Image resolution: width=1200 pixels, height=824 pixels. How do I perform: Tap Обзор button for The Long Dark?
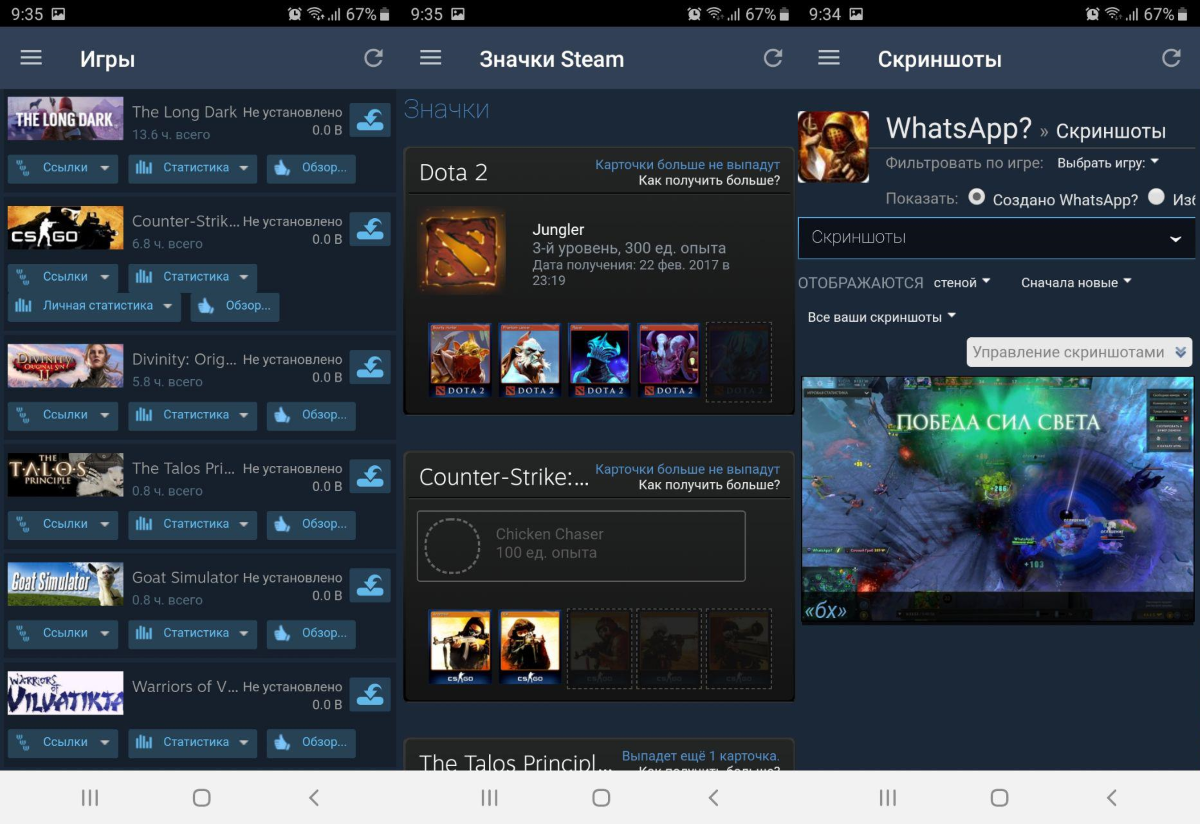click(311, 168)
